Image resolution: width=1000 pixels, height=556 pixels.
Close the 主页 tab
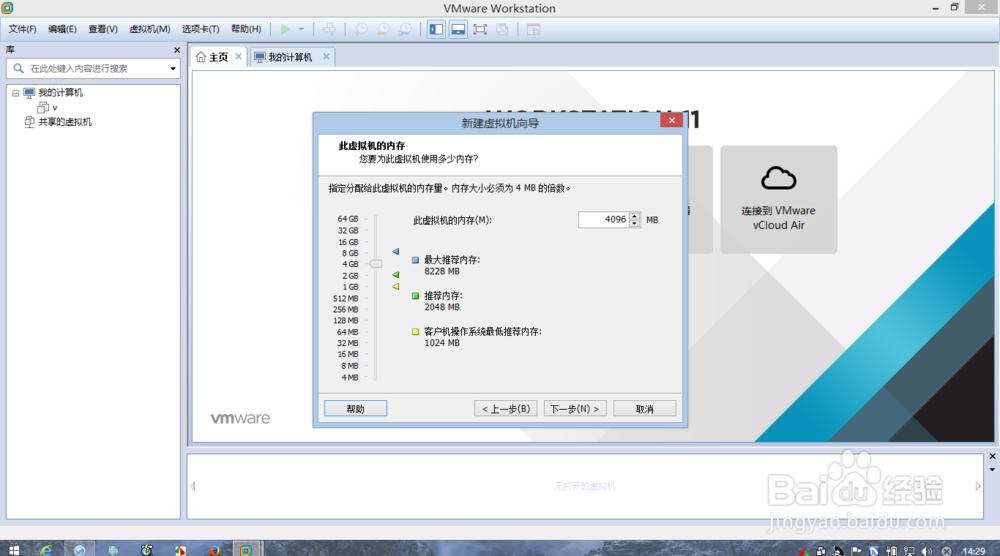click(239, 56)
